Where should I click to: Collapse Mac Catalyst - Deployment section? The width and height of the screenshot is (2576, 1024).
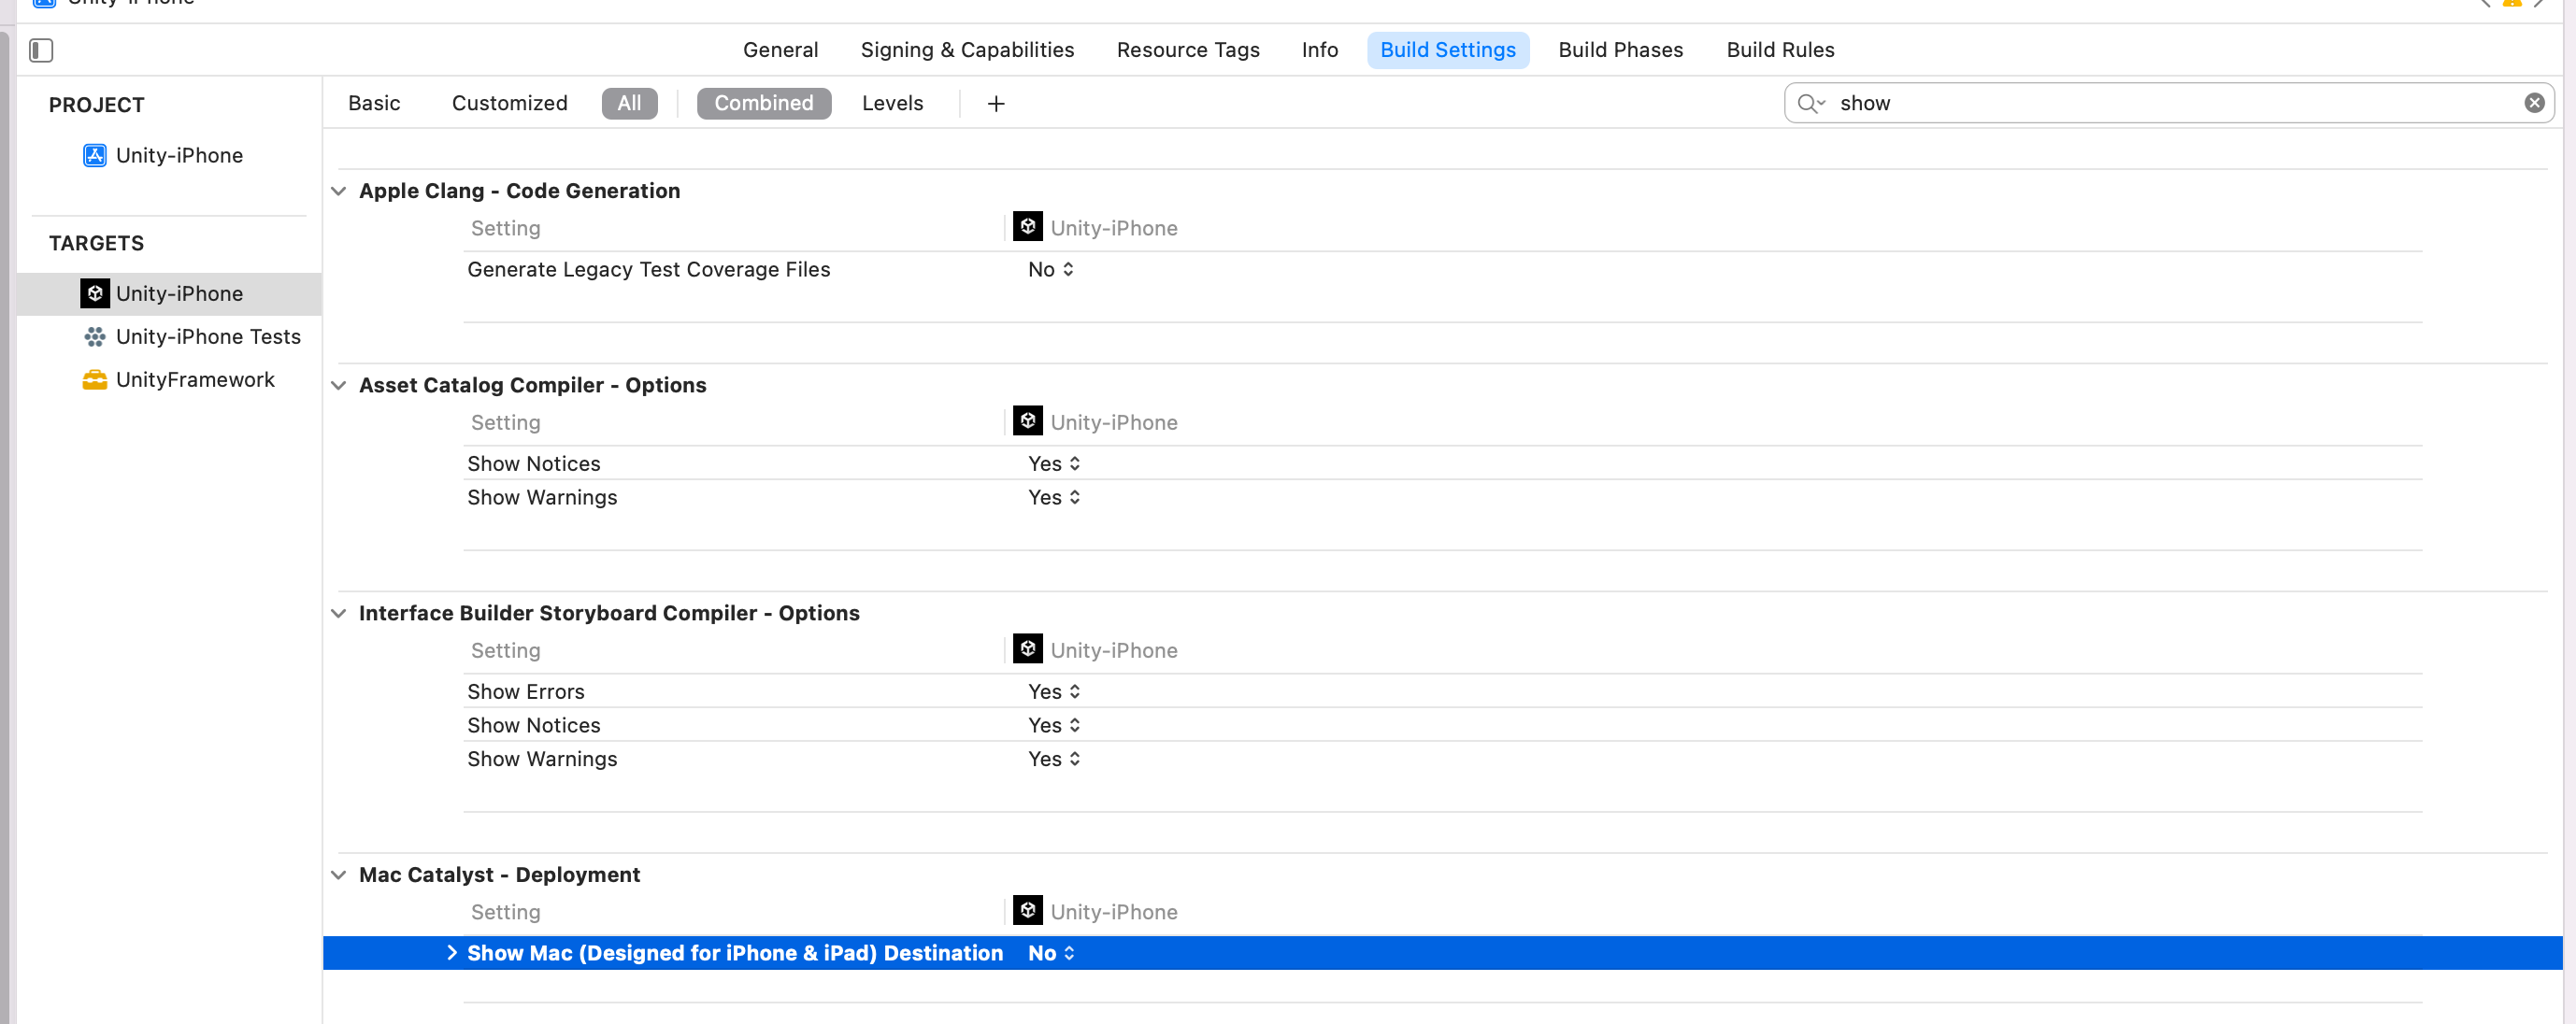click(339, 875)
